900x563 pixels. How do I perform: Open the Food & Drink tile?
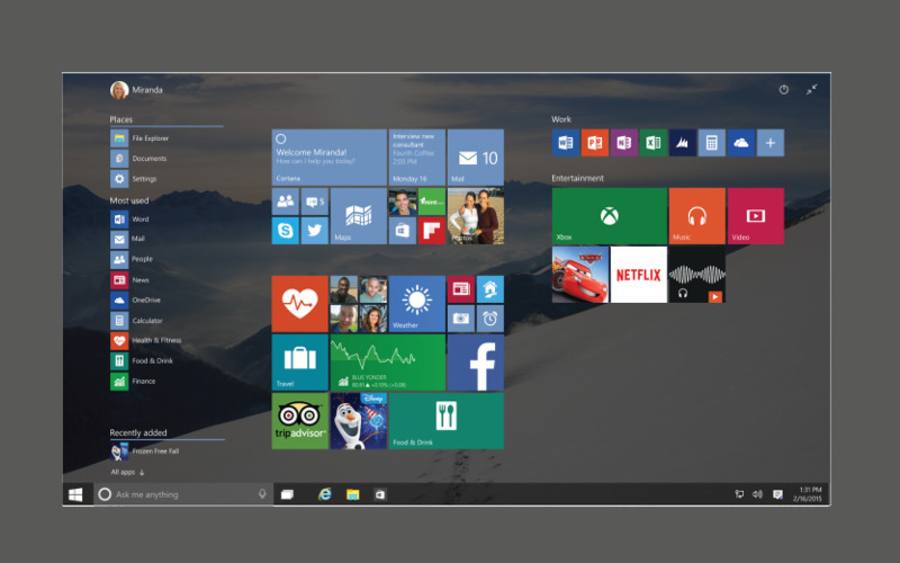(x=446, y=421)
